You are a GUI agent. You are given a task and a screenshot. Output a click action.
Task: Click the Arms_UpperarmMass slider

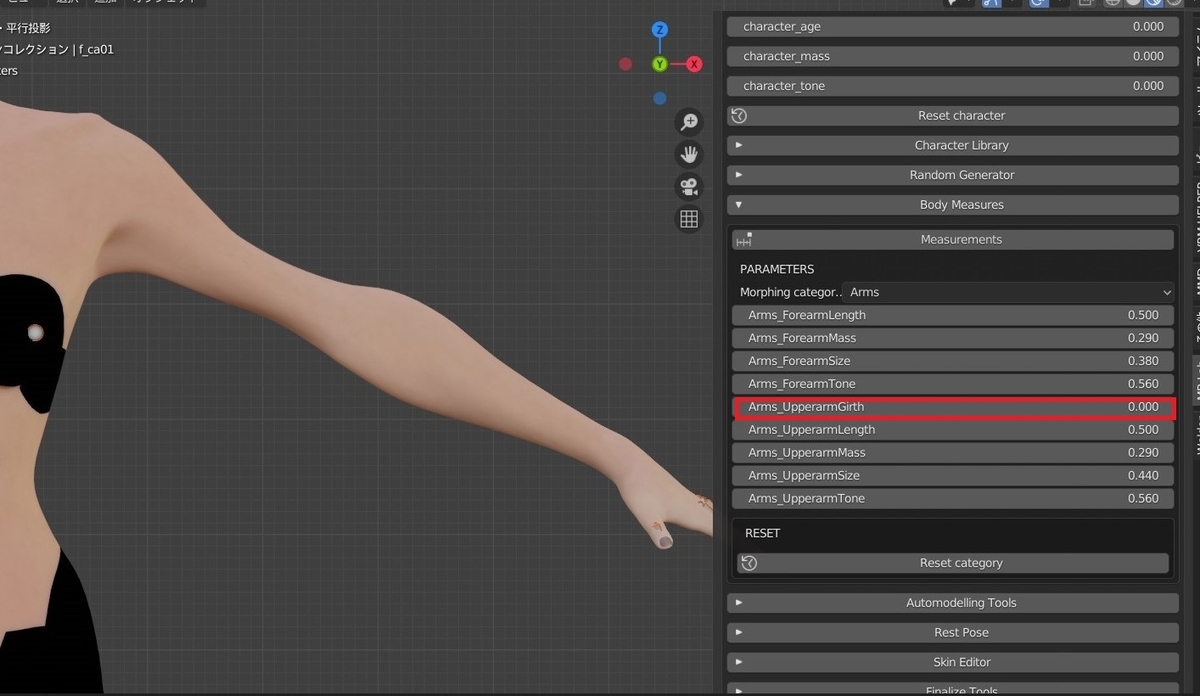(953, 453)
